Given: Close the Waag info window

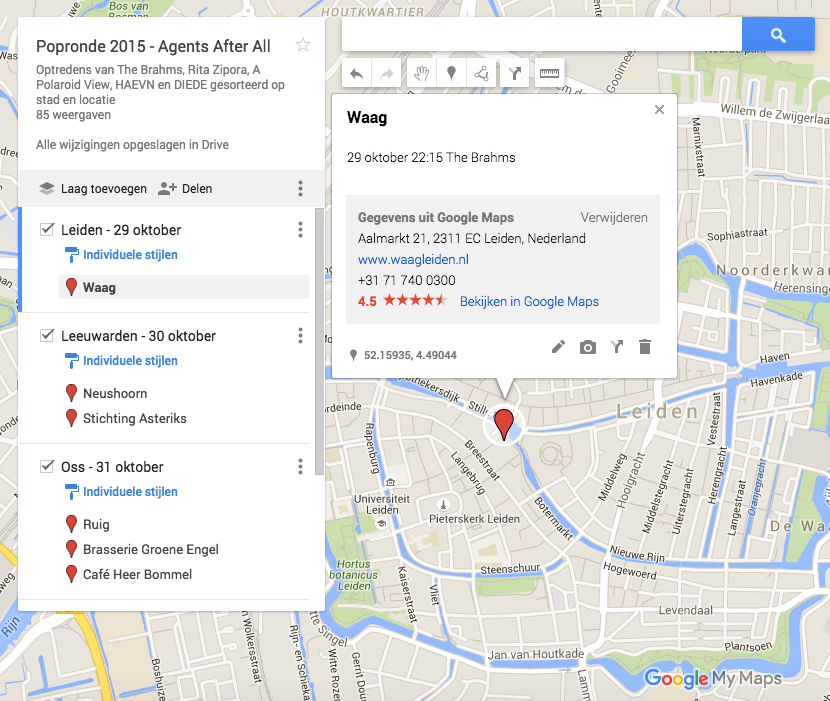Looking at the screenshot, I should pyautogui.click(x=659, y=110).
